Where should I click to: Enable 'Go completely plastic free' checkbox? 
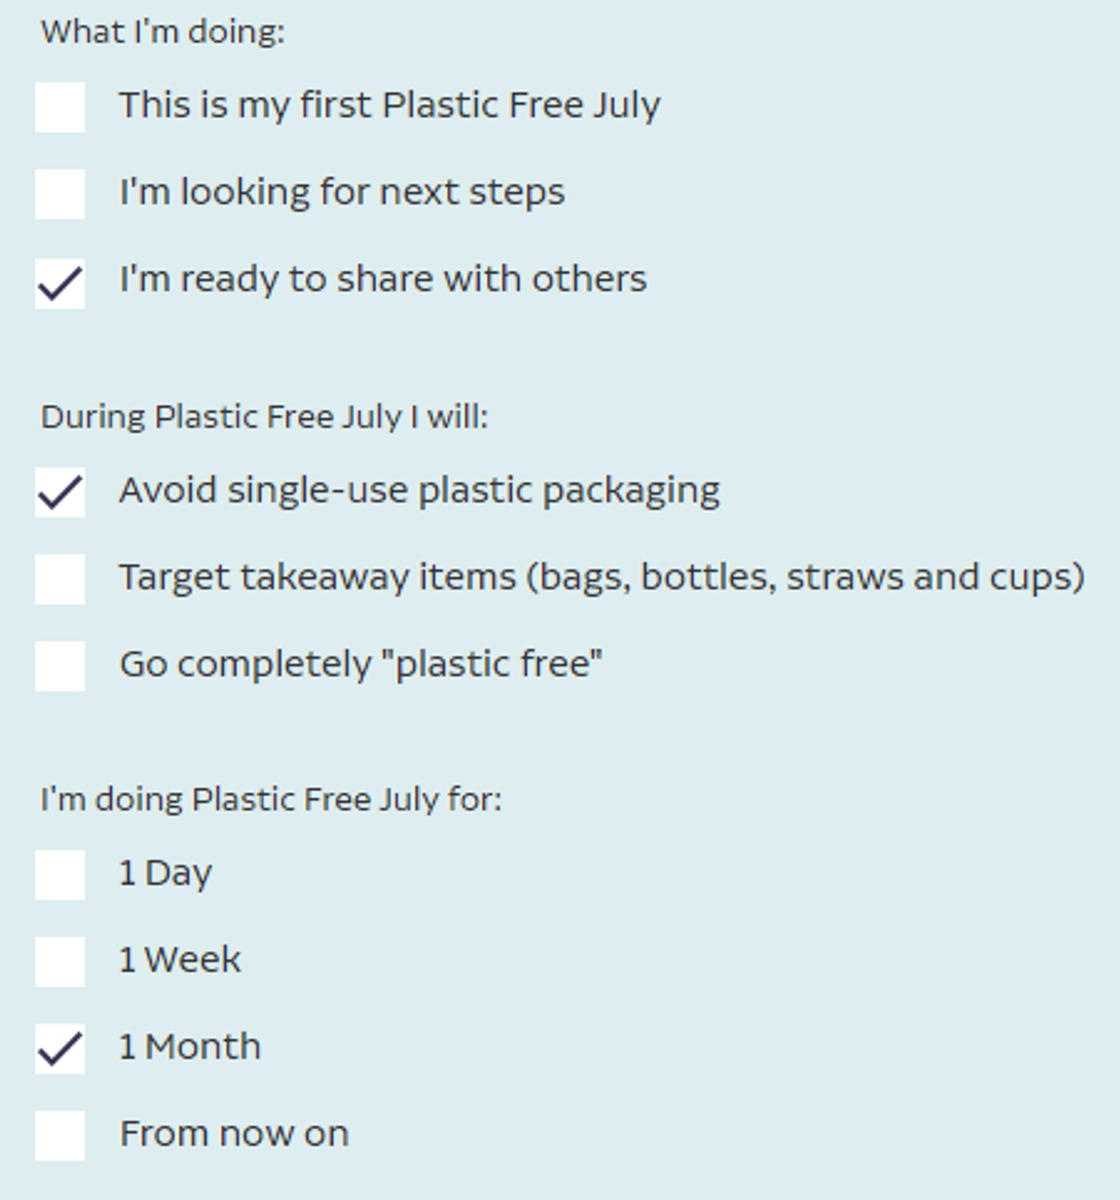(x=60, y=666)
